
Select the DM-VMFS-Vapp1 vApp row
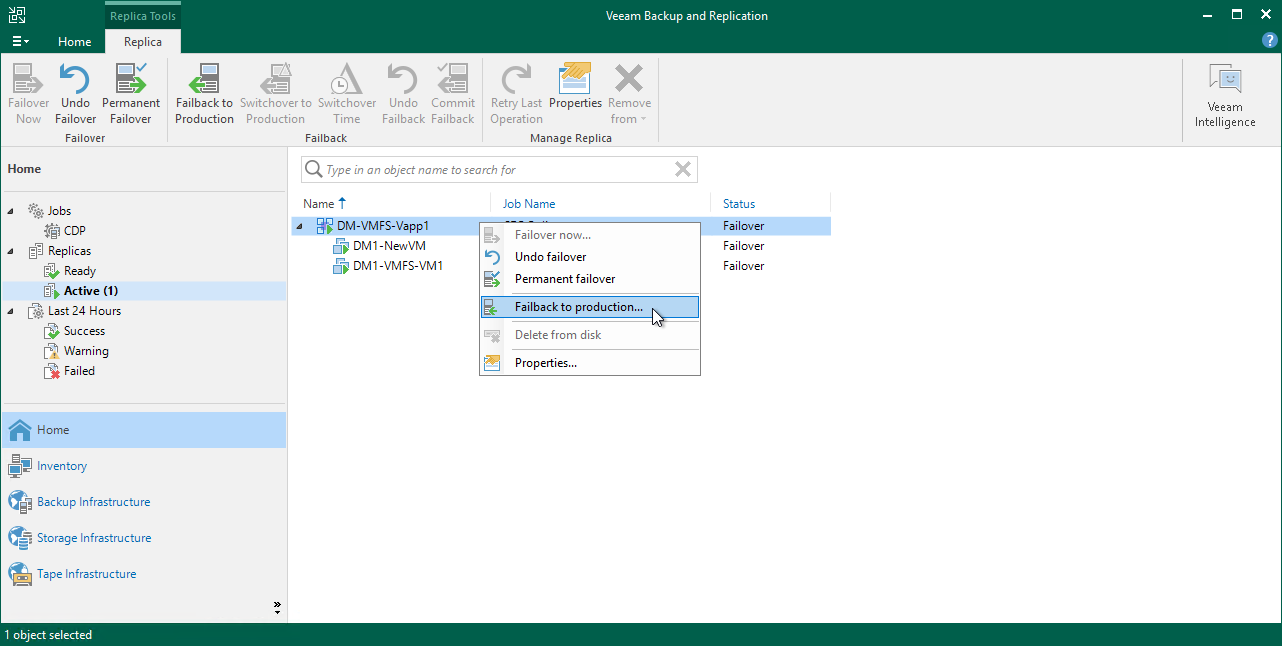click(x=561, y=226)
